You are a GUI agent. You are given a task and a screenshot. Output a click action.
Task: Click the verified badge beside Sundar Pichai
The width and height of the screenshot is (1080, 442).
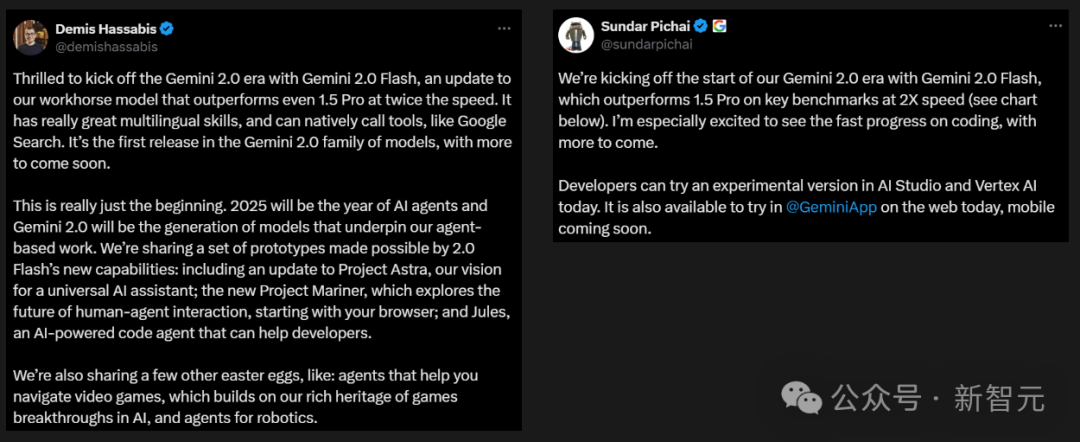[x=701, y=25]
